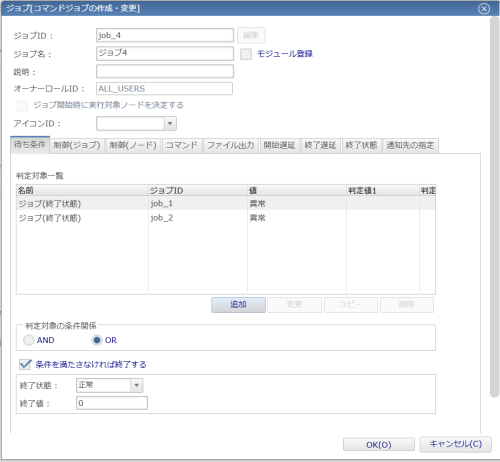This screenshot has width=500, height=462.
Task: Click the dialog vertical scrollbar
Action: tap(494, 207)
